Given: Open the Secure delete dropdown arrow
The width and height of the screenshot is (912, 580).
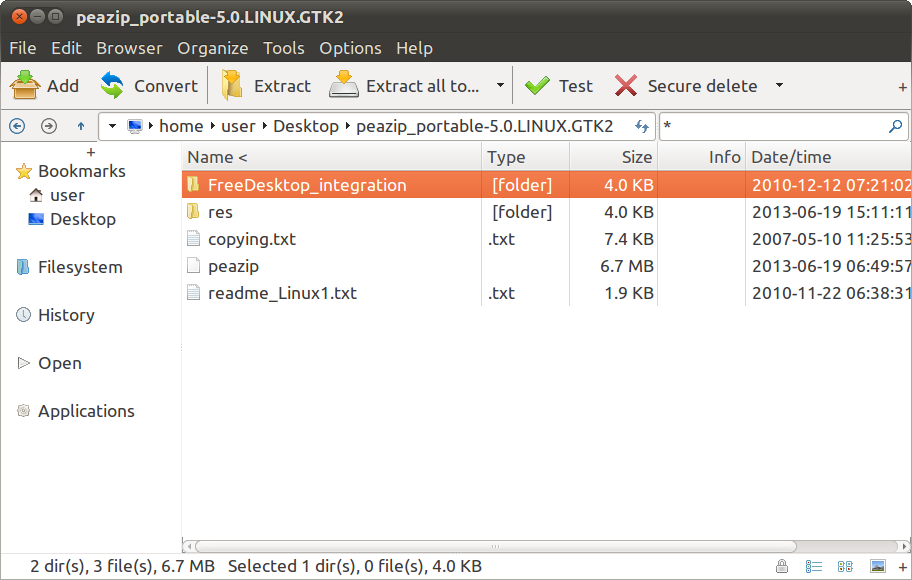Looking at the screenshot, I should pos(779,86).
